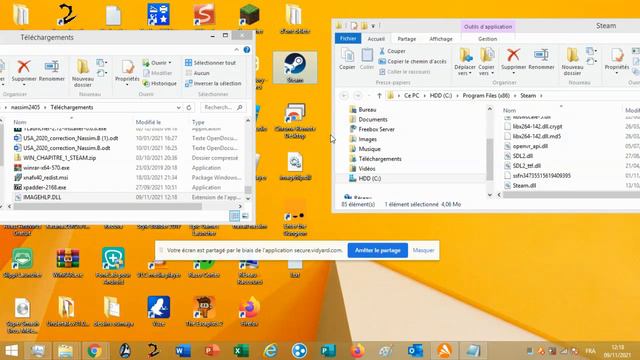The image size is (640, 360).
Task: Open quick access toolbar dropdown in Steam window
Action: click(x=373, y=26)
